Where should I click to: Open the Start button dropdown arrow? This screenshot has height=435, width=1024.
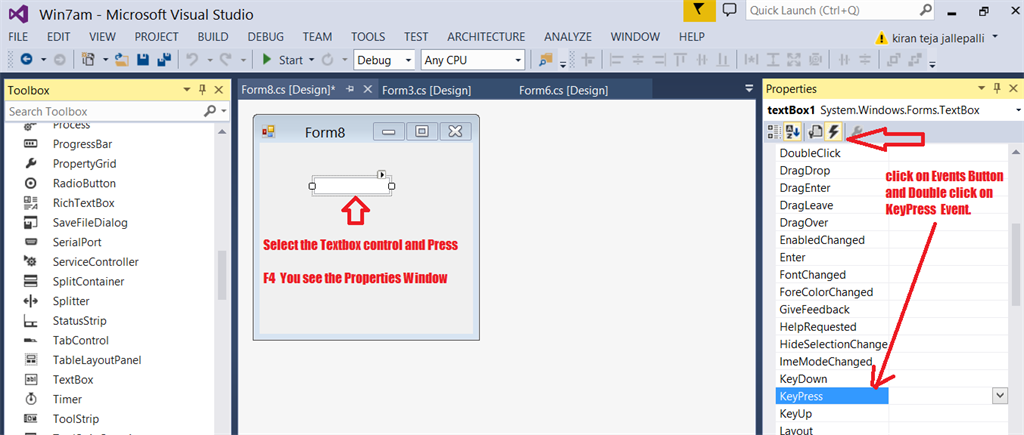point(312,60)
